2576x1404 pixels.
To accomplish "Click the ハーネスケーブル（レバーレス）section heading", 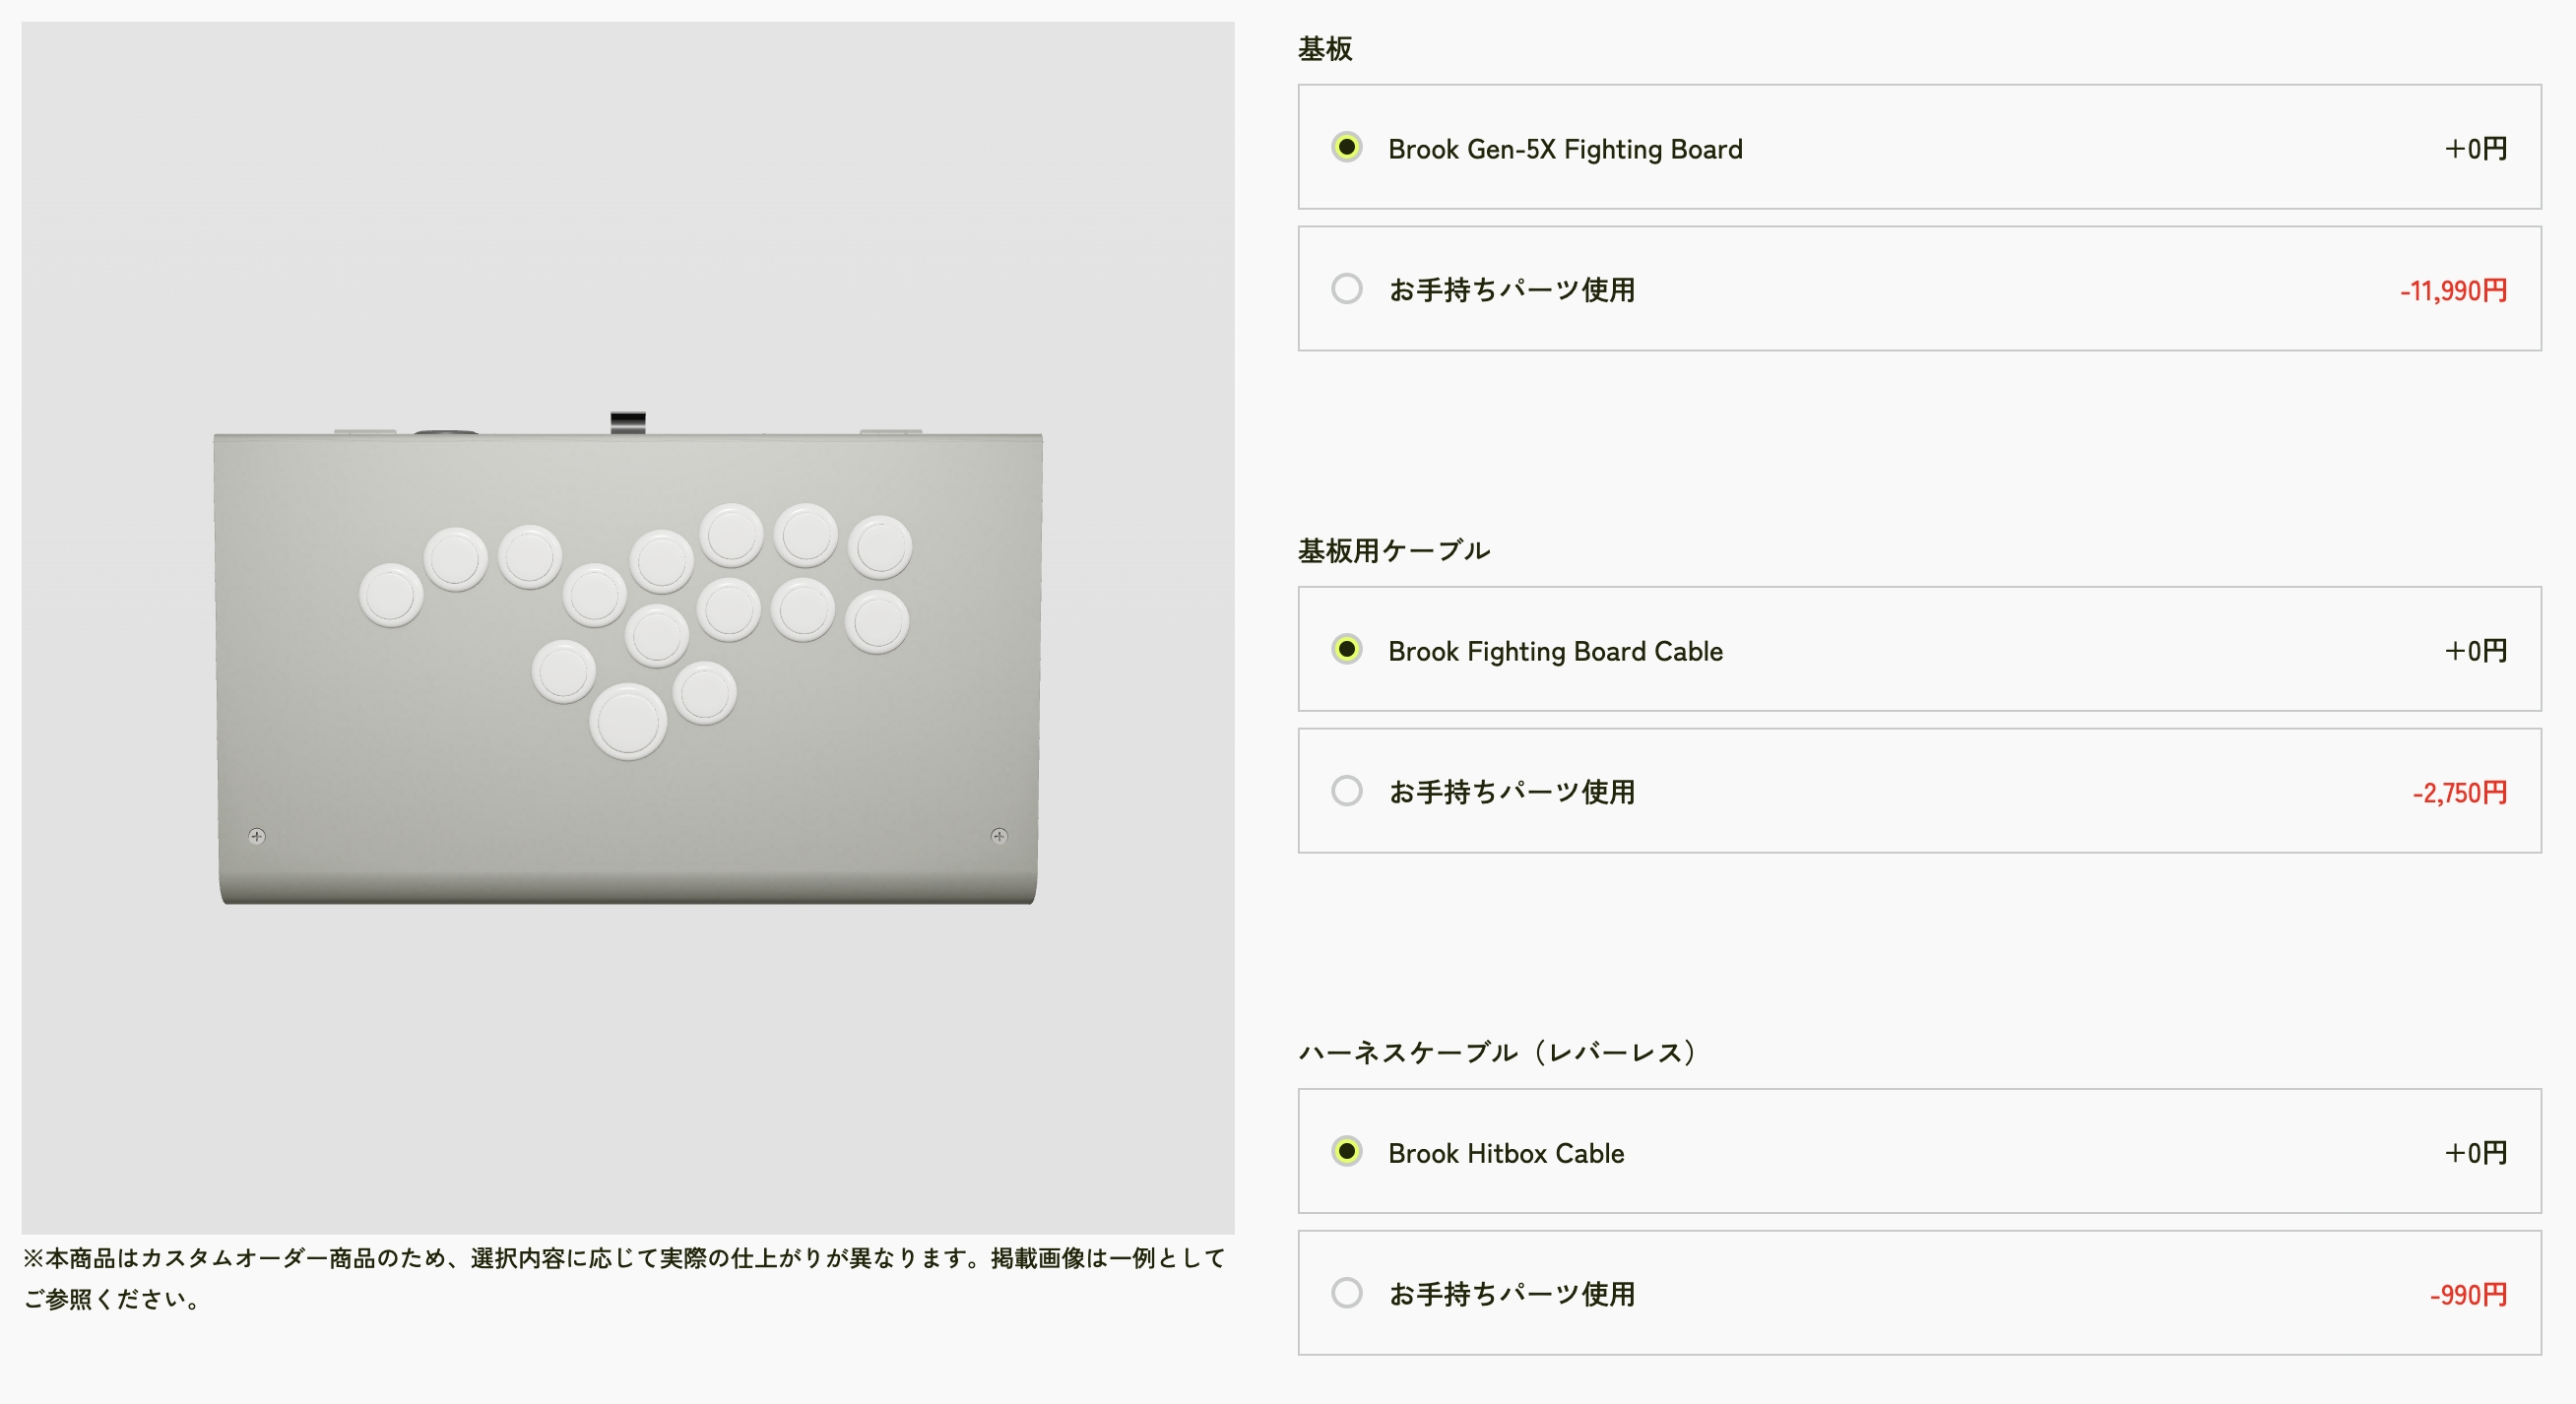I will coord(1497,1051).
